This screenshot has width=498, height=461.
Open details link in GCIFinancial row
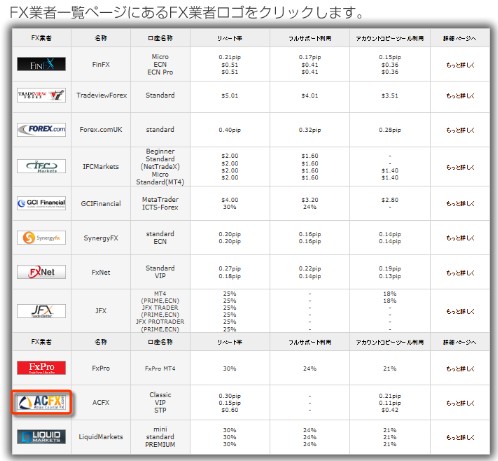click(460, 203)
